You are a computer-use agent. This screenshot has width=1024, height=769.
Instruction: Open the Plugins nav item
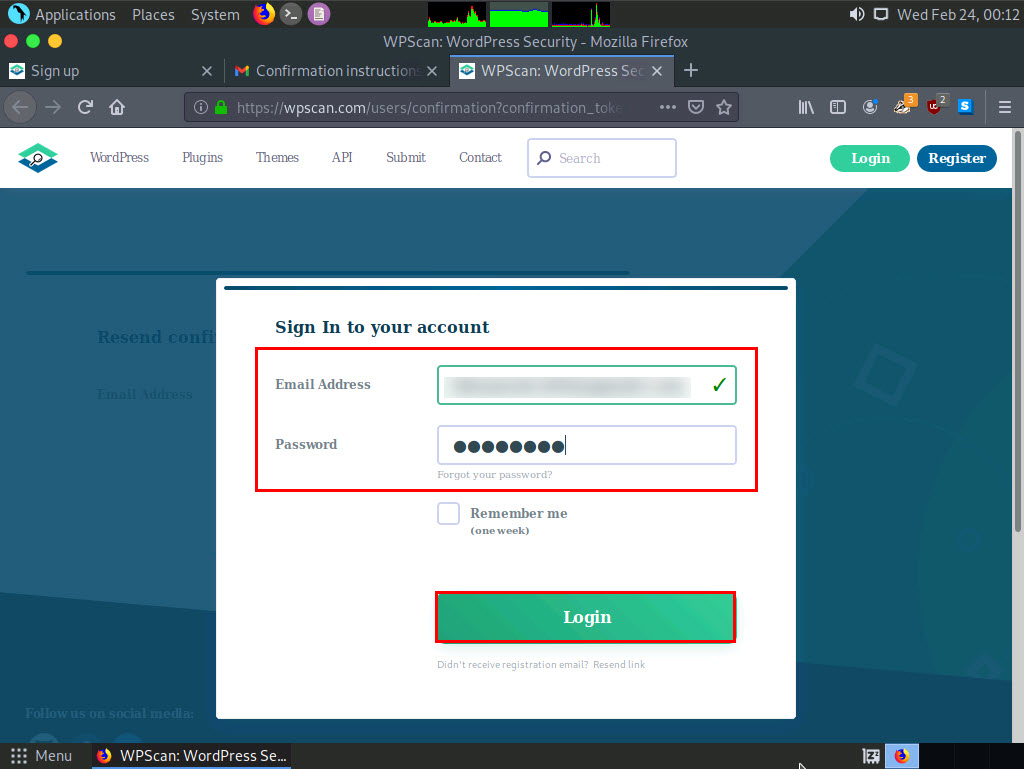[202, 158]
